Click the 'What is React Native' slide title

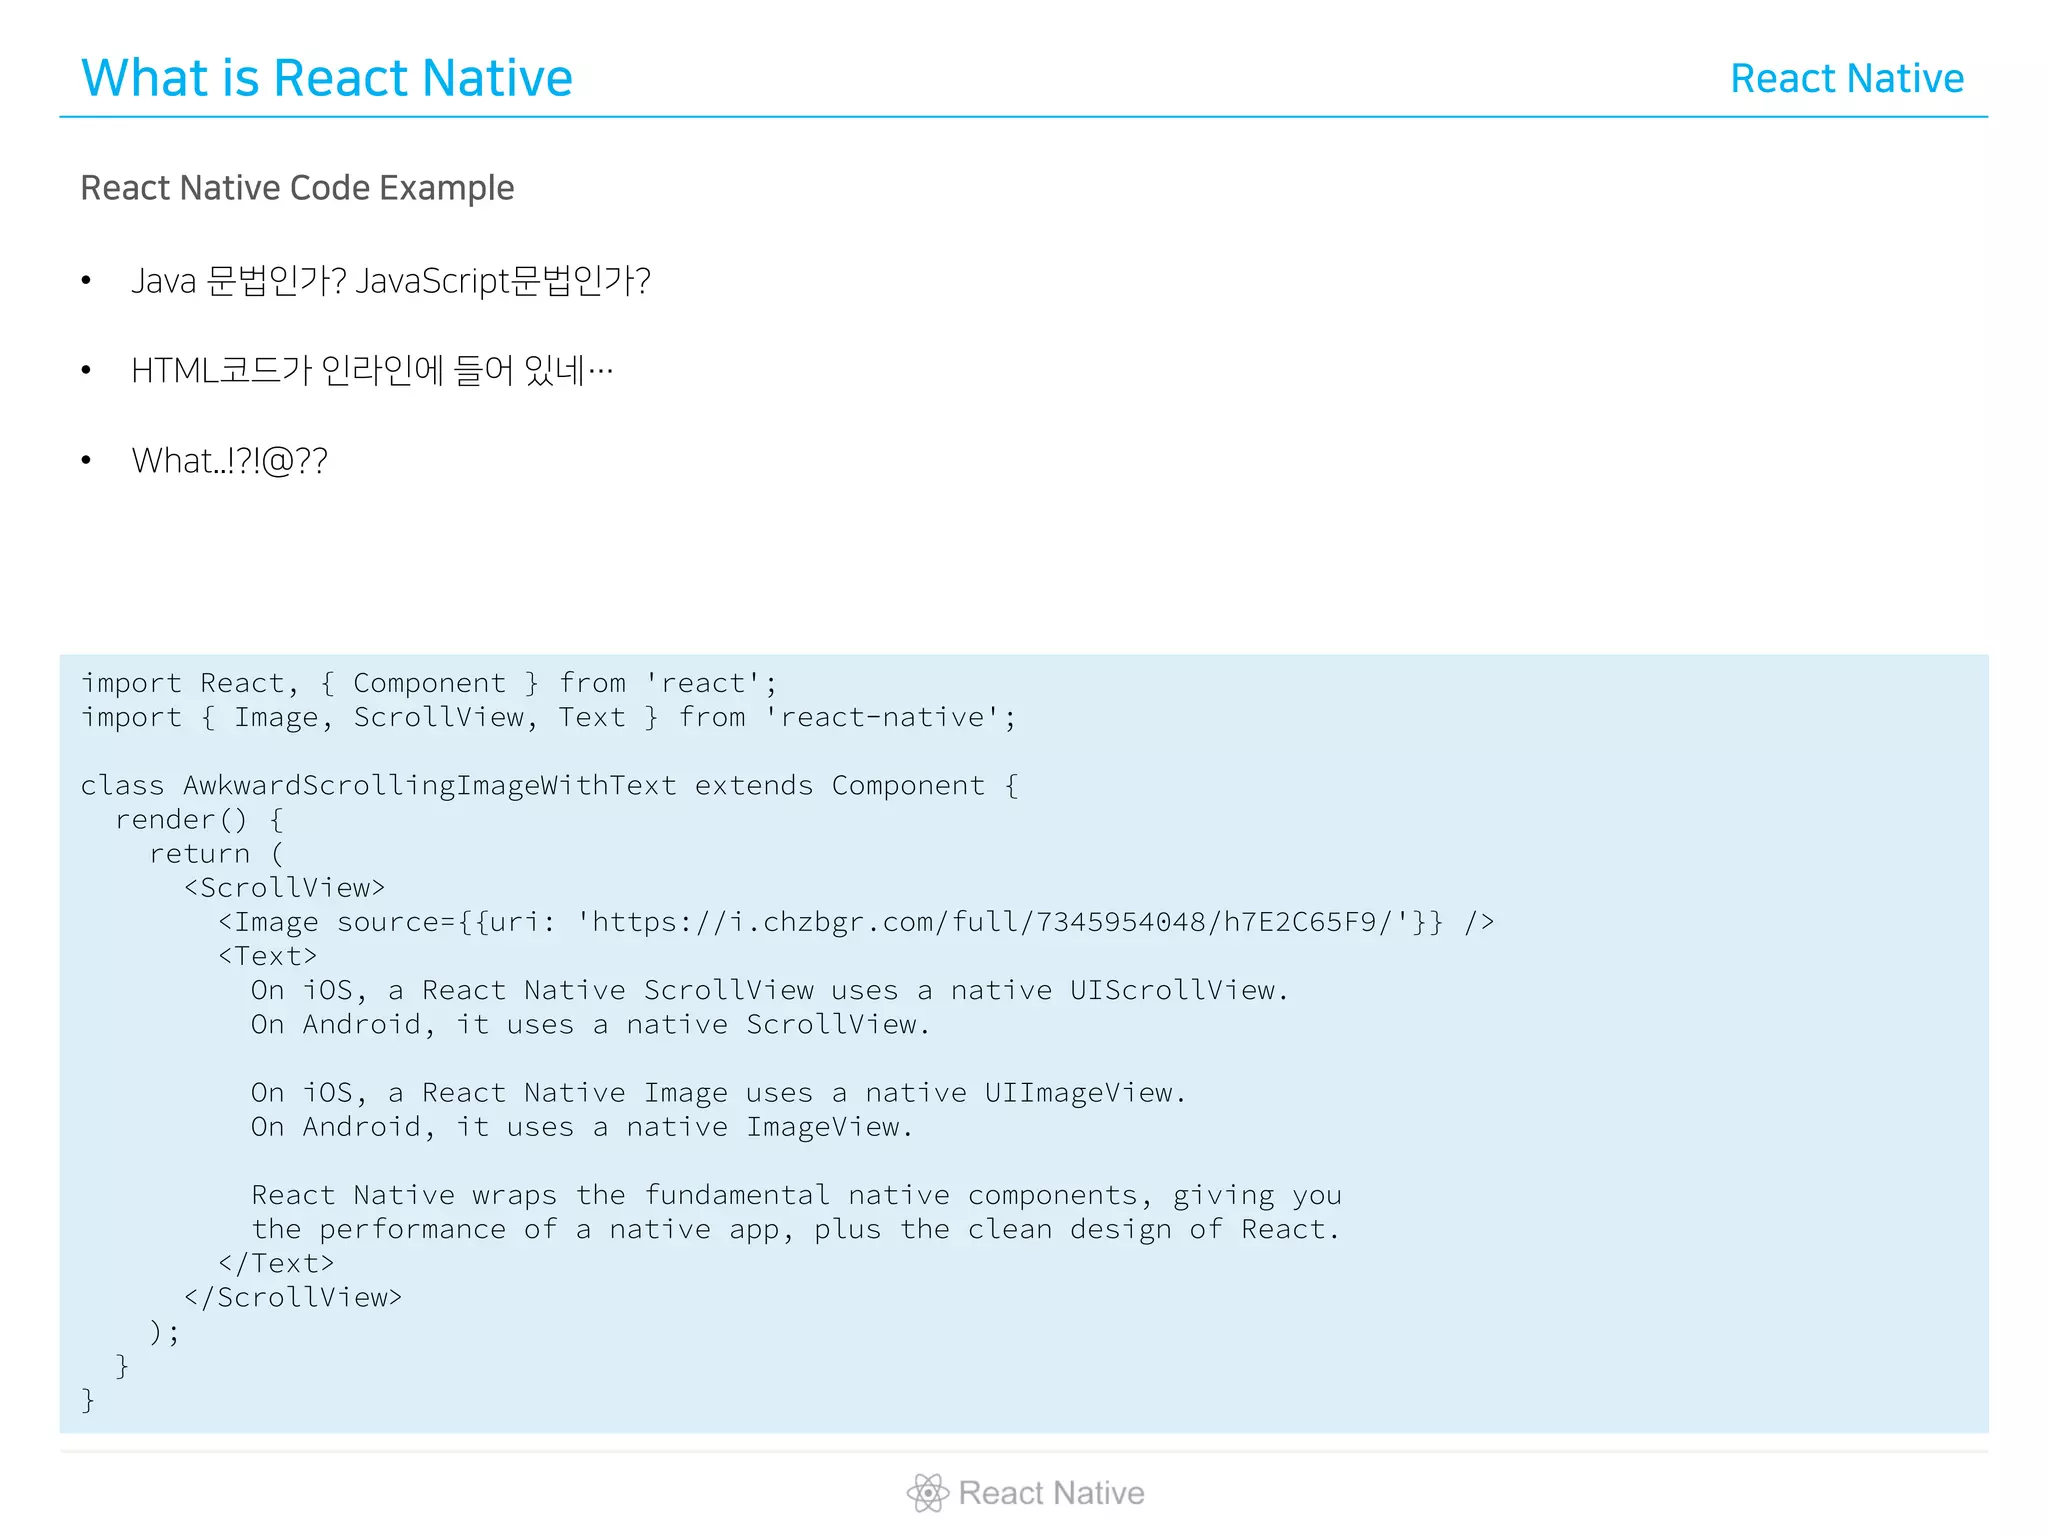pyautogui.click(x=327, y=78)
